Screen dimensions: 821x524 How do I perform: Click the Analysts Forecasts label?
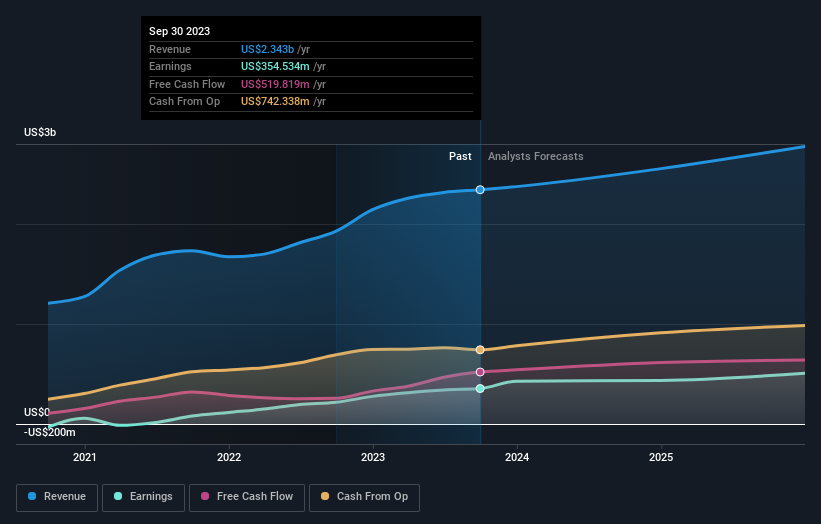coord(536,156)
